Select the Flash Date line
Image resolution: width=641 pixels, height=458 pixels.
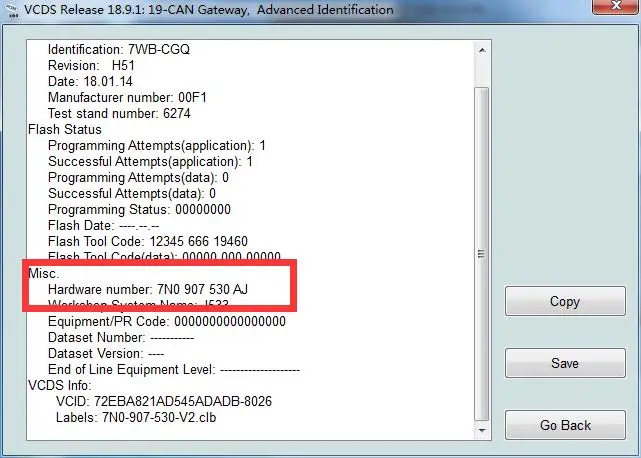pos(103,225)
